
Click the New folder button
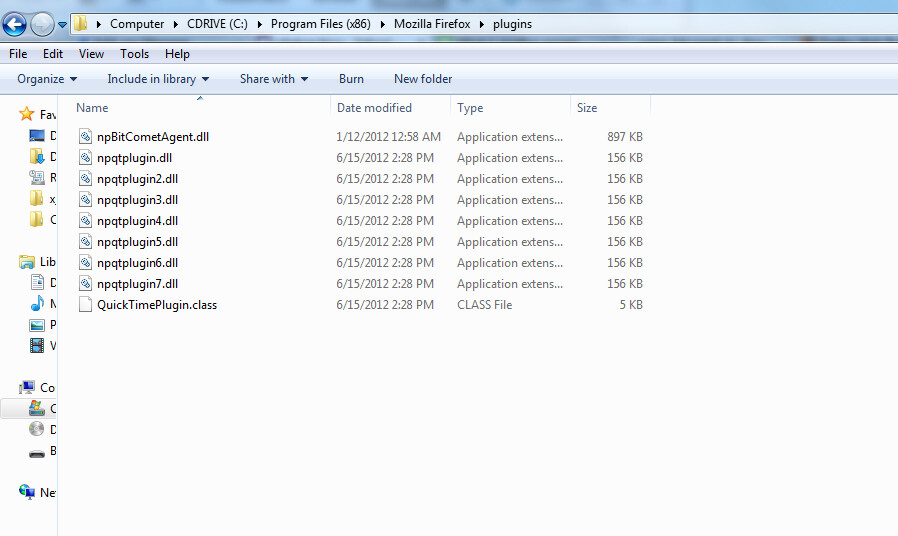[422, 79]
